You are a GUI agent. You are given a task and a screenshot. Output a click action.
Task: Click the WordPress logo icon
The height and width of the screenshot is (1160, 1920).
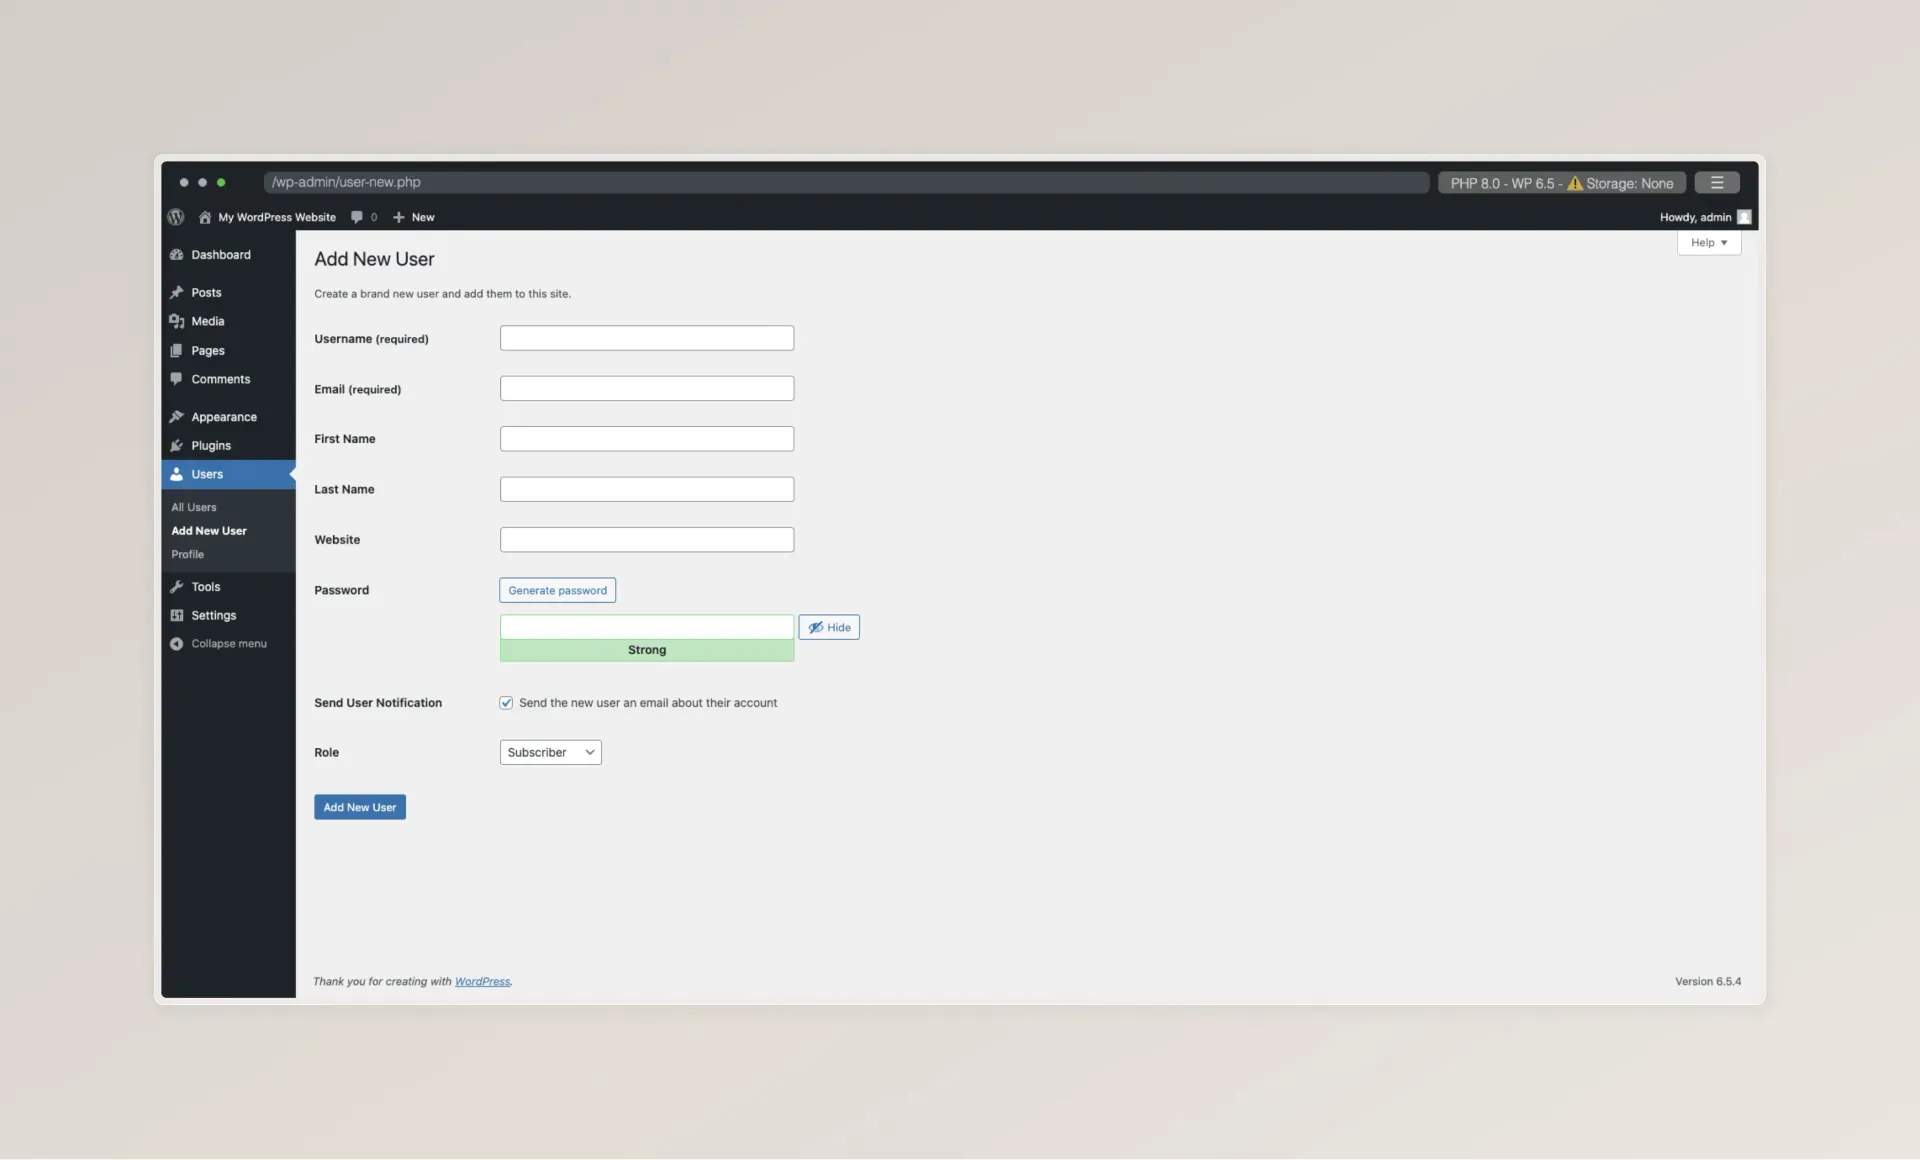tap(176, 217)
